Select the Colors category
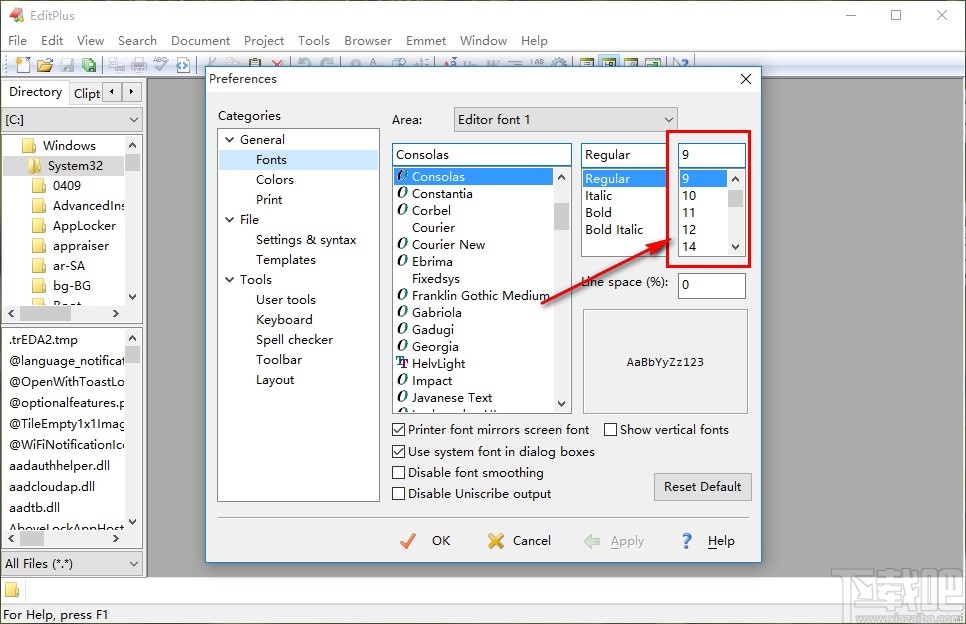Image resolution: width=966 pixels, height=624 pixels. (275, 180)
